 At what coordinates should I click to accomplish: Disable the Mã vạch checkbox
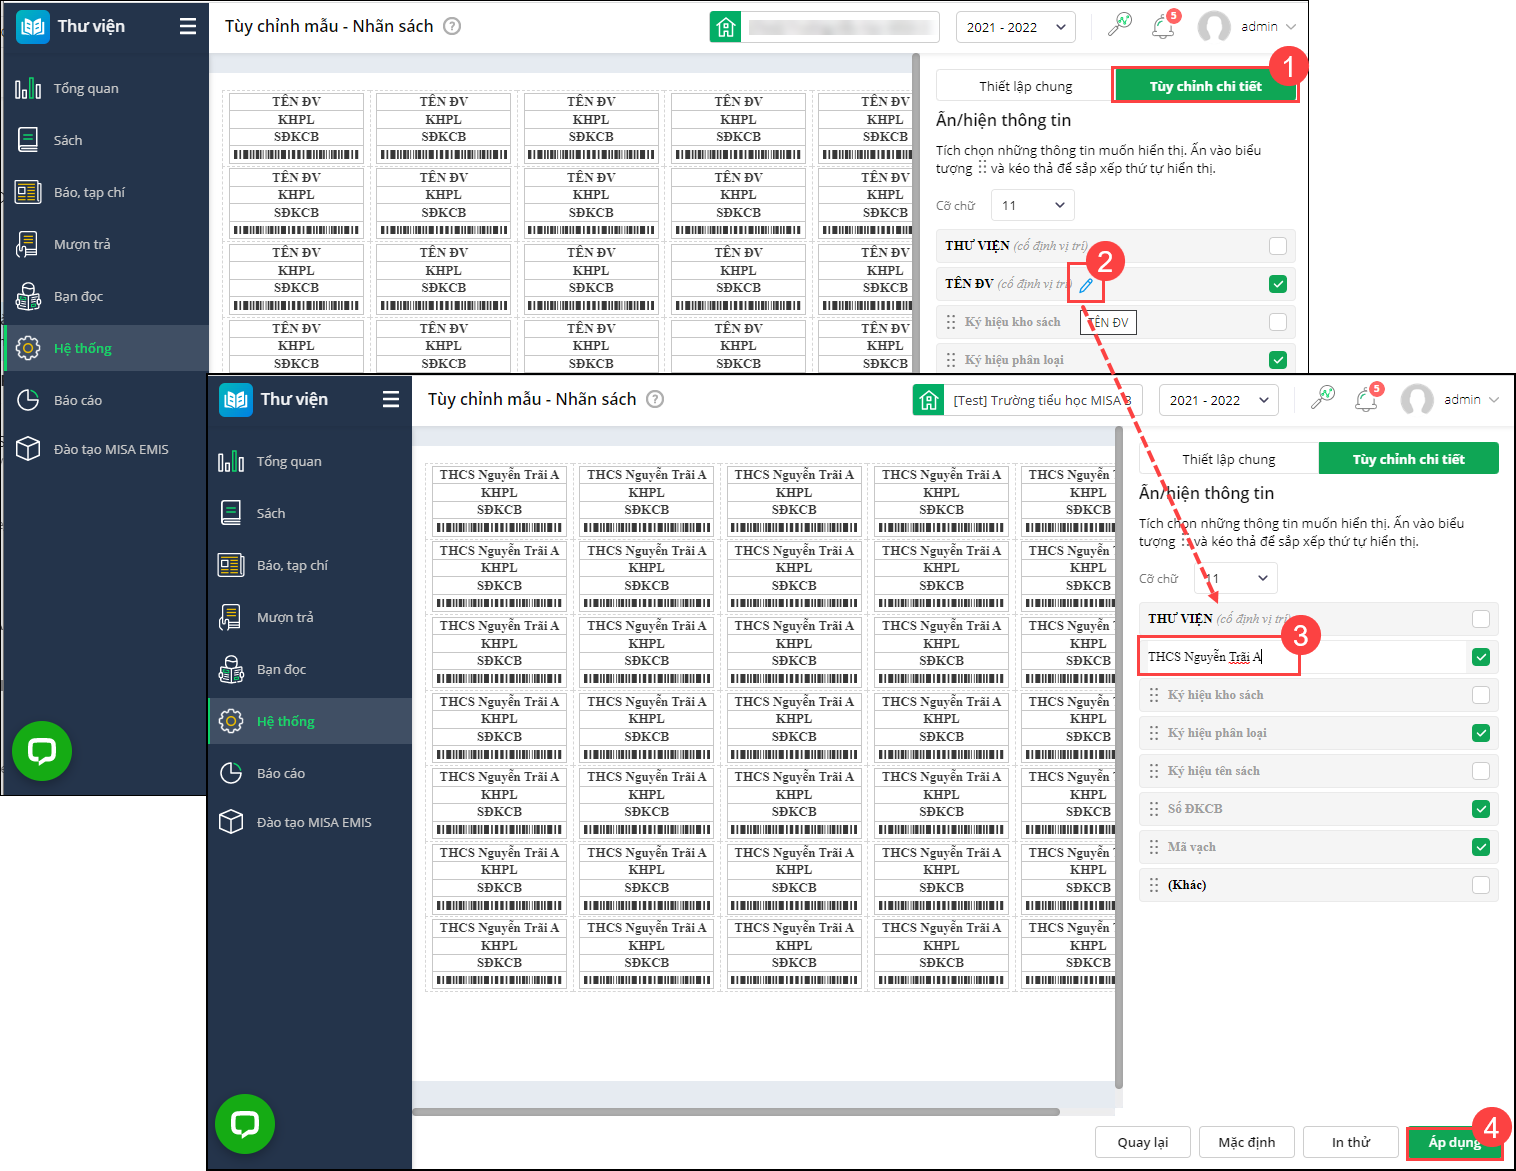click(1481, 847)
